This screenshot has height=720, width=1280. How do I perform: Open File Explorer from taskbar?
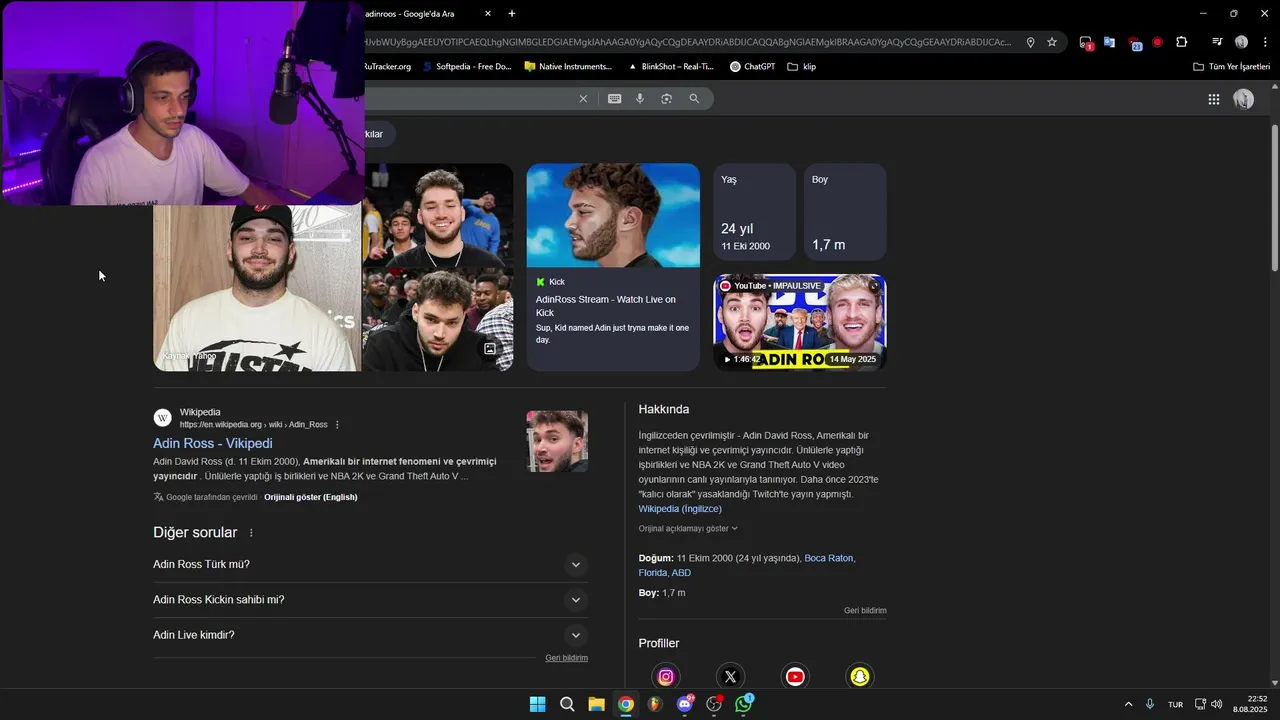coord(596,704)
